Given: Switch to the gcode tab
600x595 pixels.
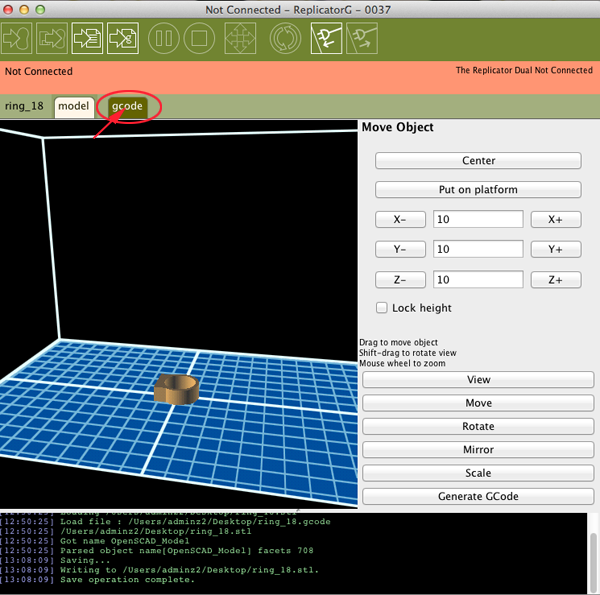Looking at the screenshot, I should (127, 106).
